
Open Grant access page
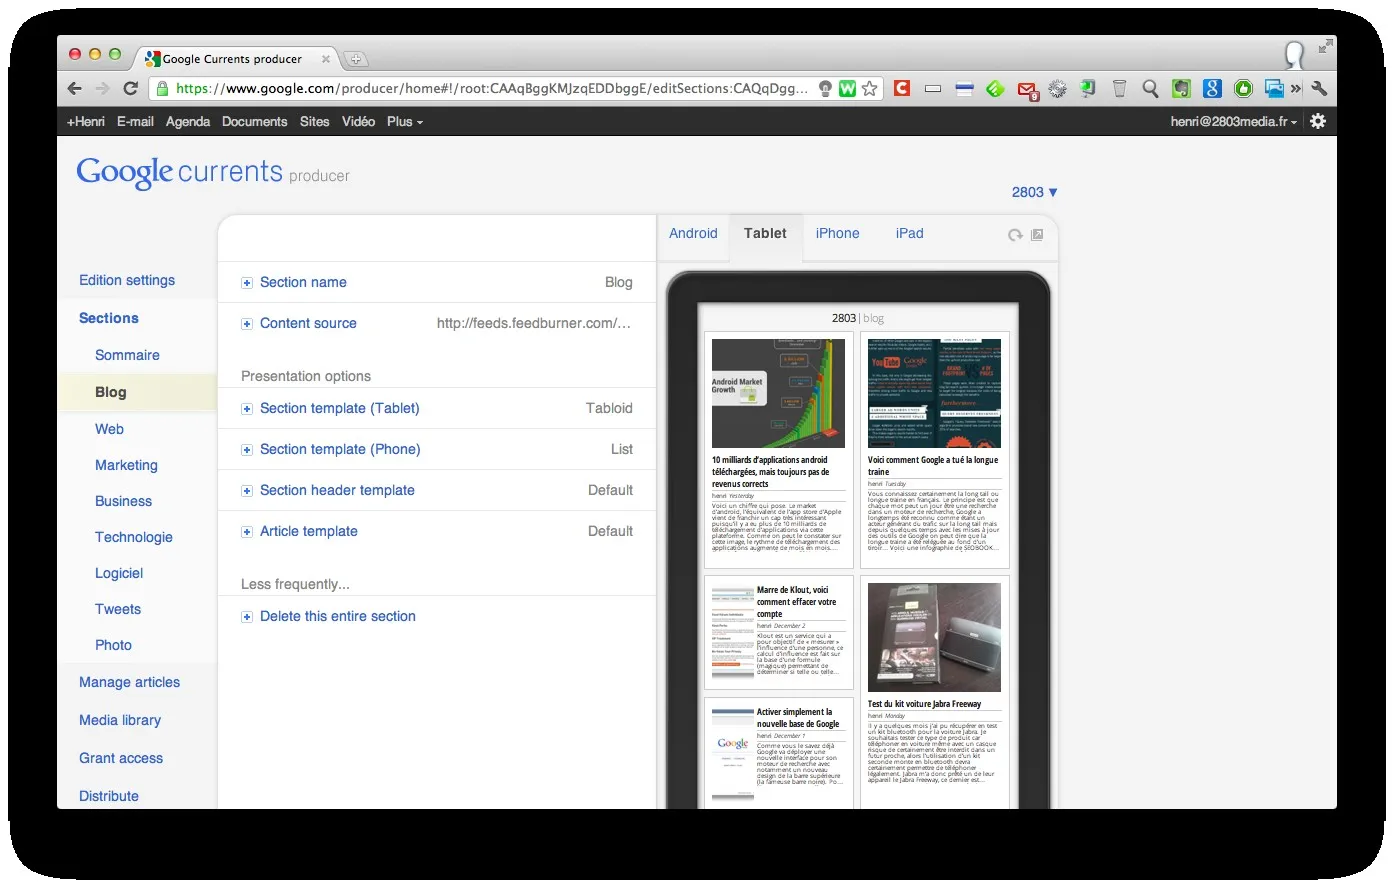[121, 758]
